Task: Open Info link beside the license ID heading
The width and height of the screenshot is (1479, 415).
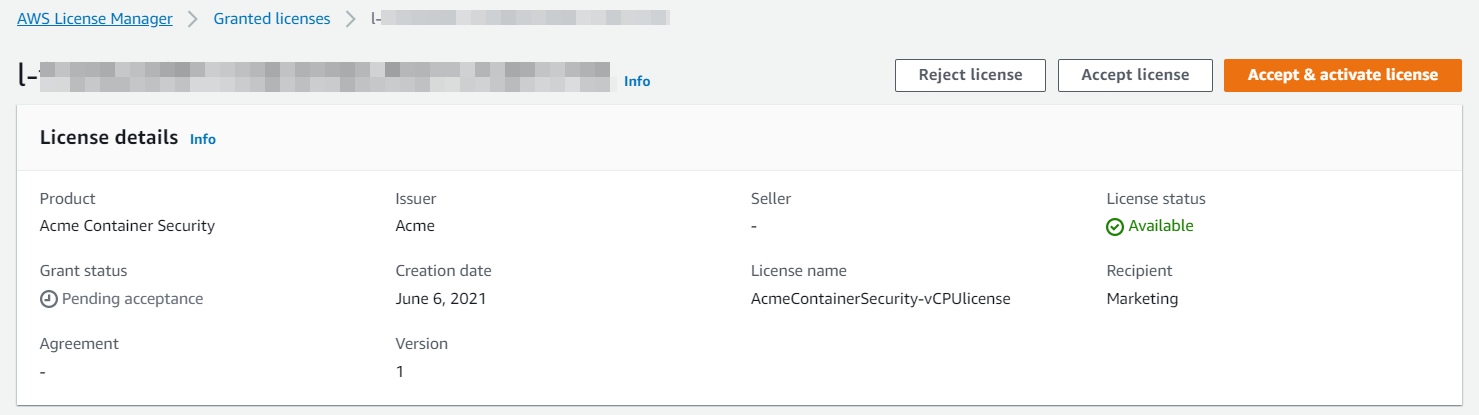Action: pos(637,81)
